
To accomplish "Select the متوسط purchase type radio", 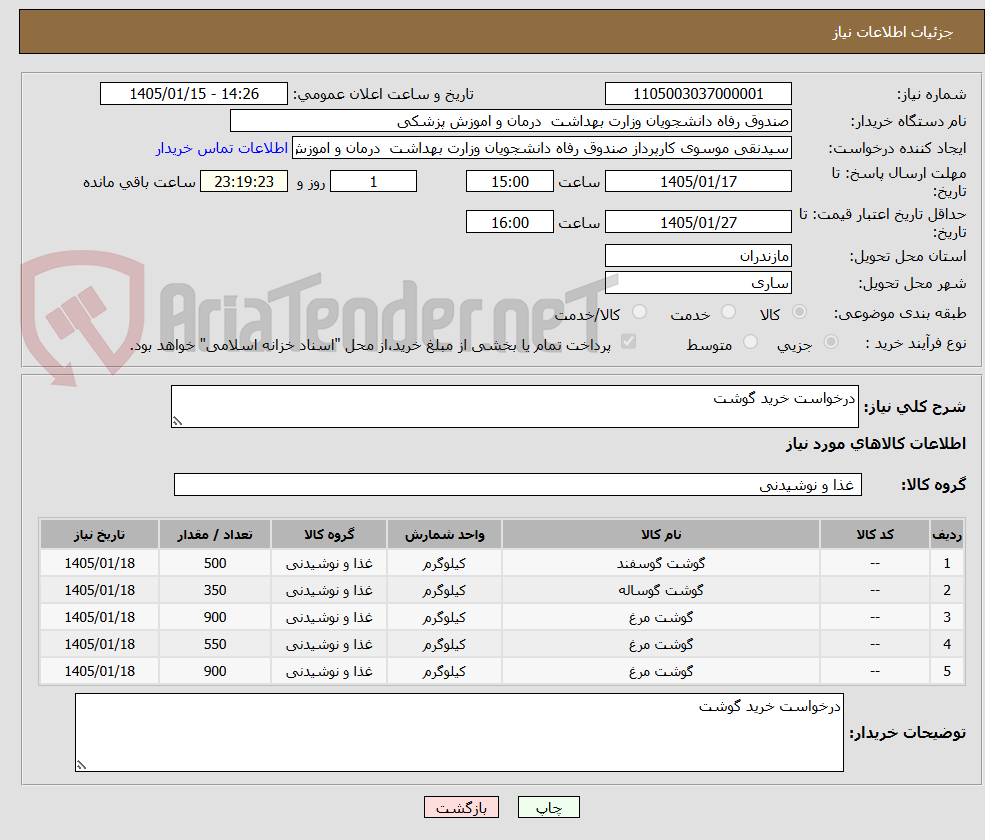I will (750, 342).
